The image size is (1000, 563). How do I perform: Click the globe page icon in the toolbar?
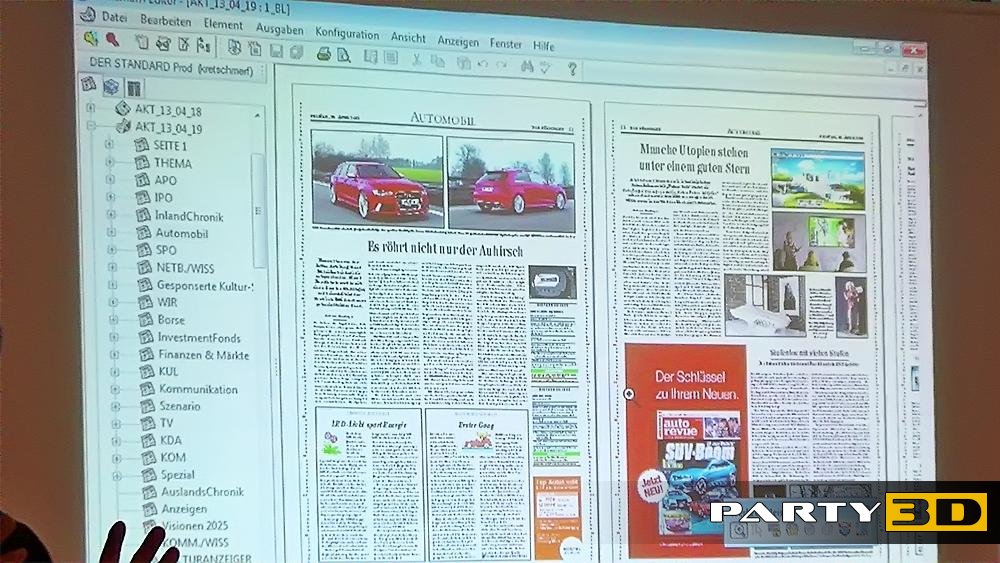click(235, 48)
